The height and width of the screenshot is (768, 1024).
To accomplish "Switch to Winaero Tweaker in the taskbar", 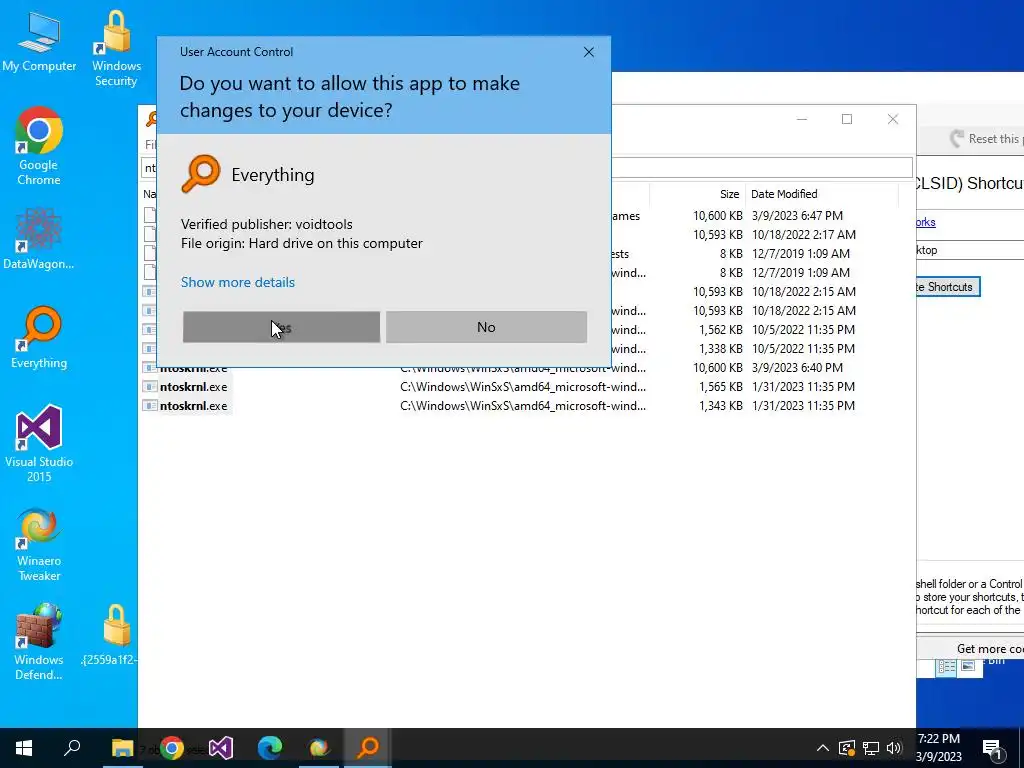I will point(319,748).
